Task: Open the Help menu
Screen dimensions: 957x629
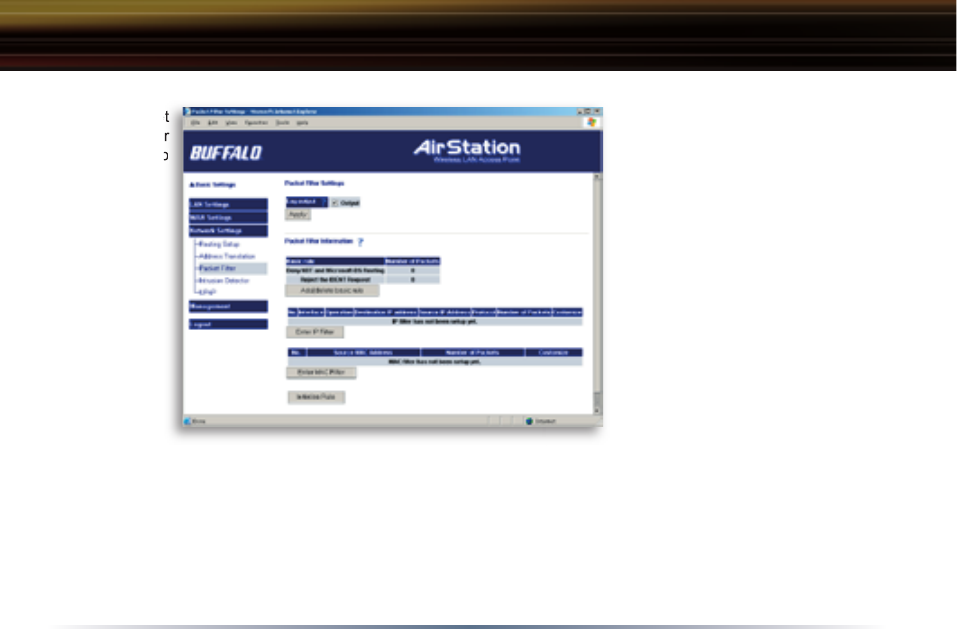Action: (x=302, y=123)
